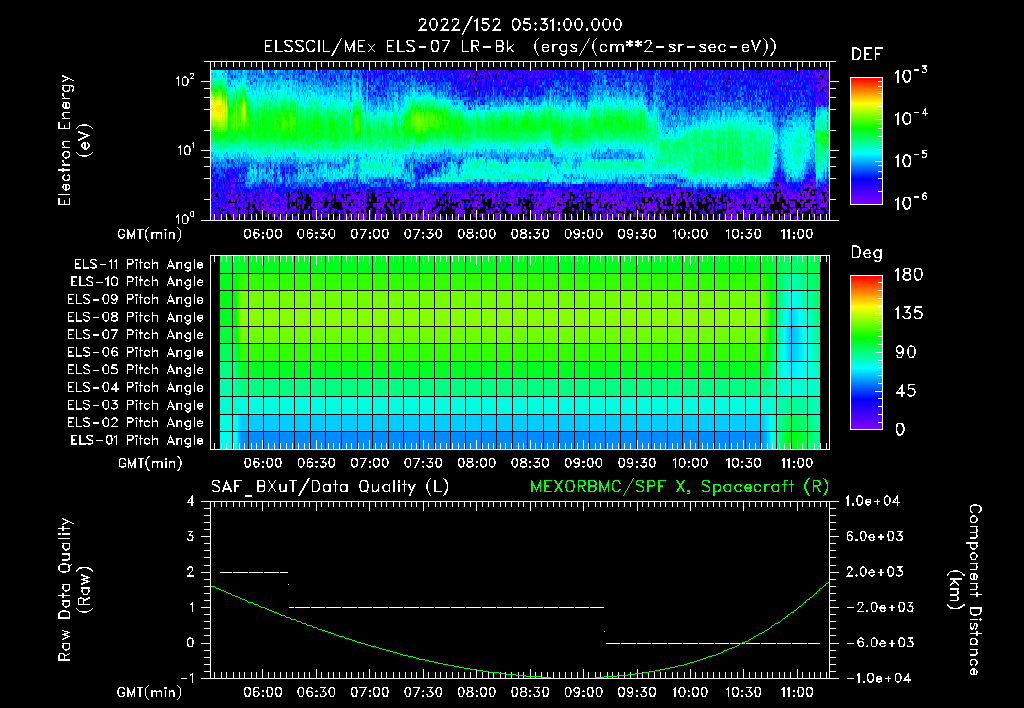Select the ELS-11 Pitch Angle row label
The height and width of the screenshot is (708, 1024).
(138, 265)
